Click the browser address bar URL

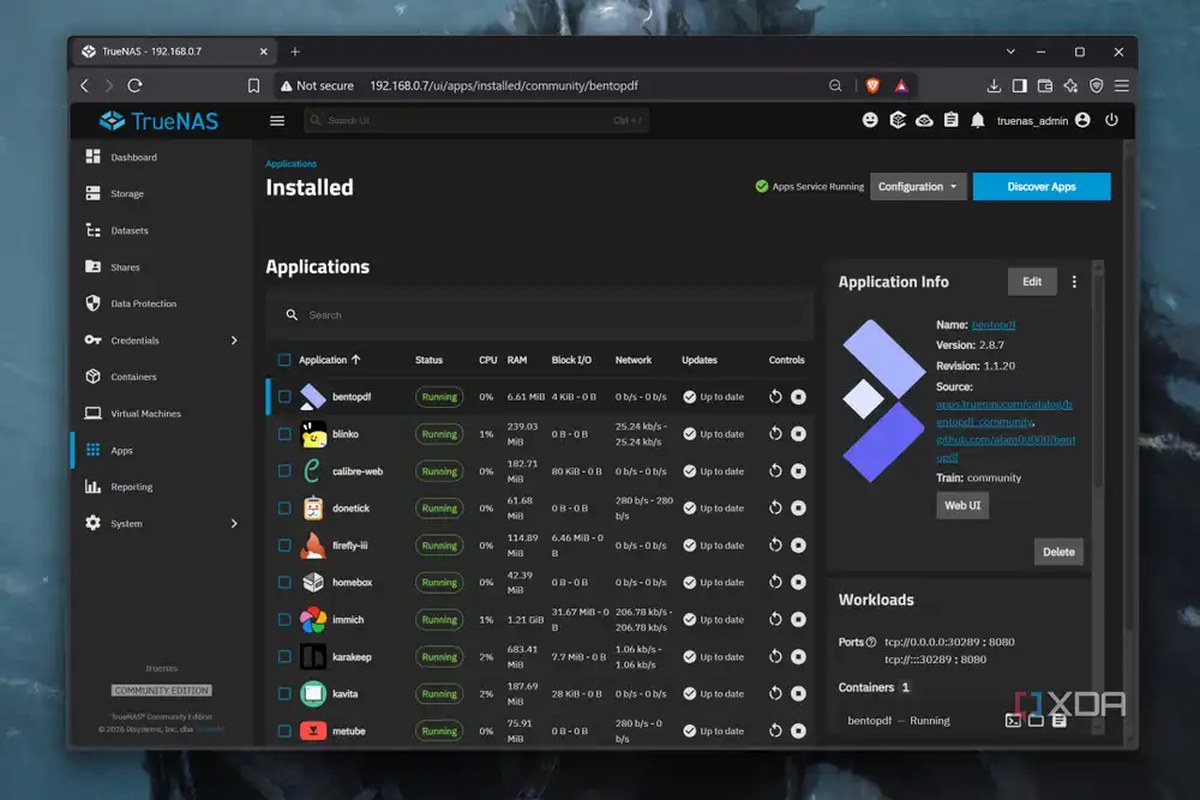point(504,86)
